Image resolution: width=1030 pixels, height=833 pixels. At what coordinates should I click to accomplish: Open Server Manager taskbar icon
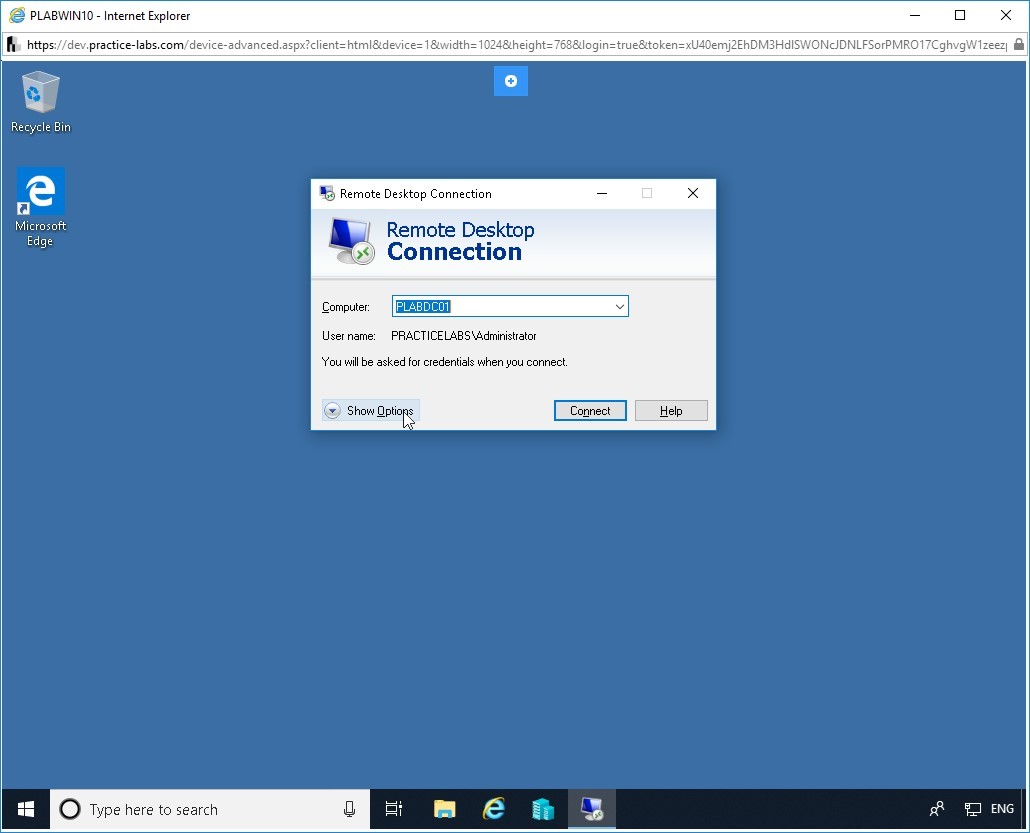point(543,809)
